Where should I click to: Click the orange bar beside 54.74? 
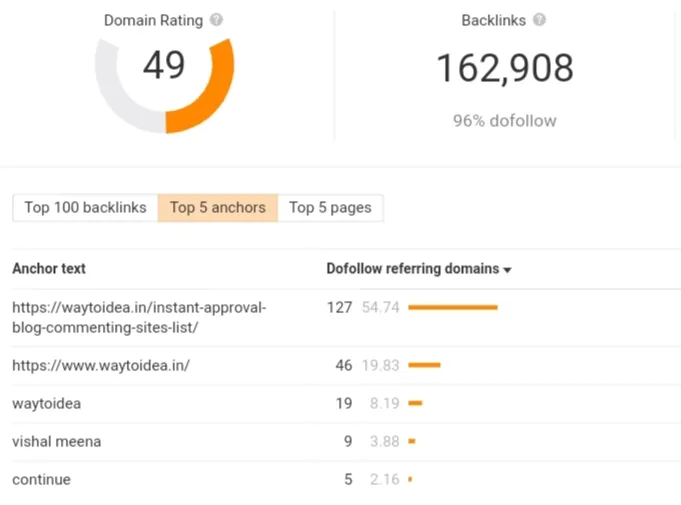452,308
